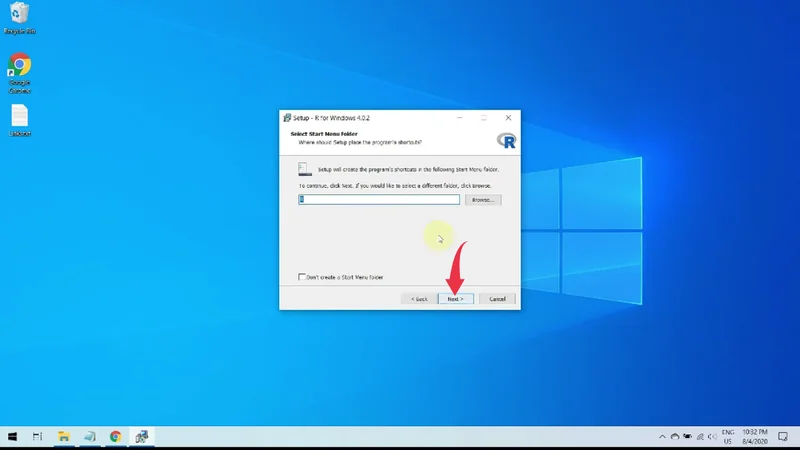This screenshot has height=450, width=800.
Task: Open File Explorer from the taskbar
Action: [x=64, y=437]
